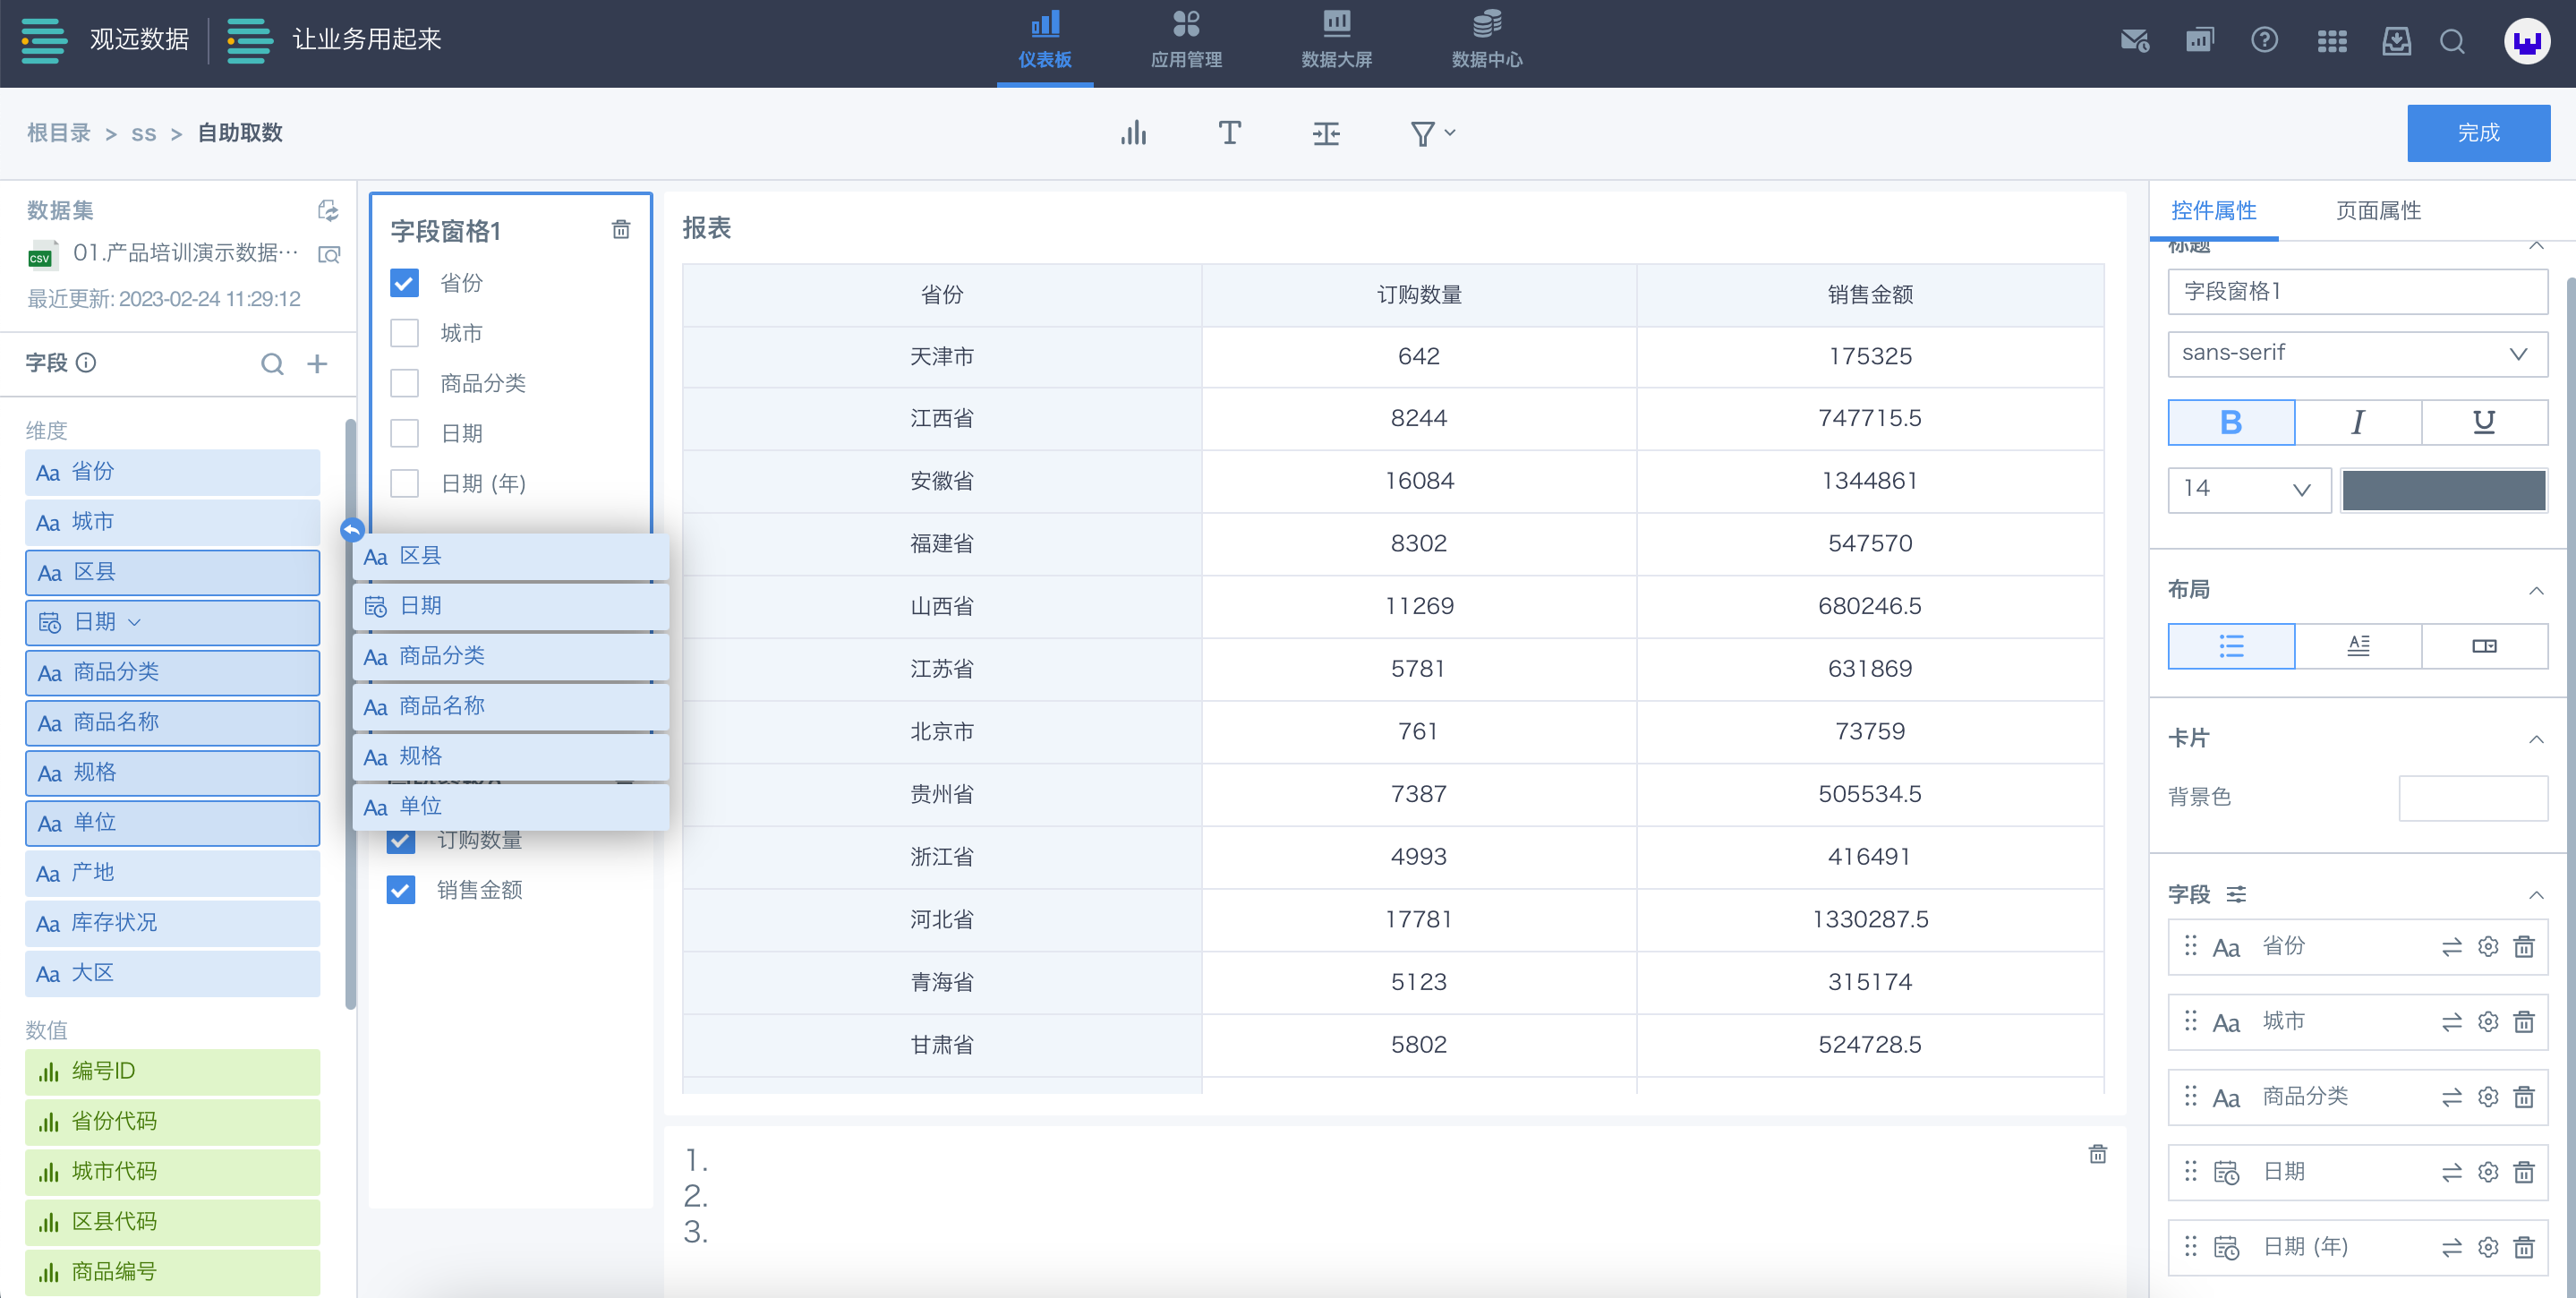Click the help question mark icon
The image size is (2576, 1298).
click(2264, 40)
